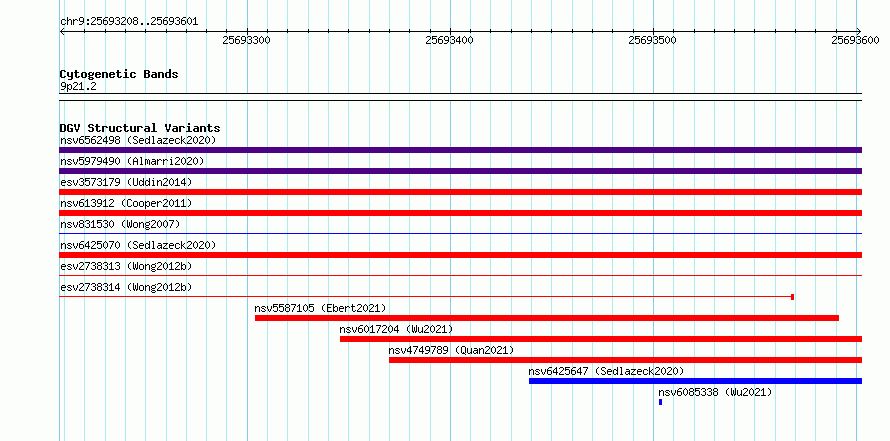
Task: Click the end marker of esv2738314 line
Action: tap(792, 297)
